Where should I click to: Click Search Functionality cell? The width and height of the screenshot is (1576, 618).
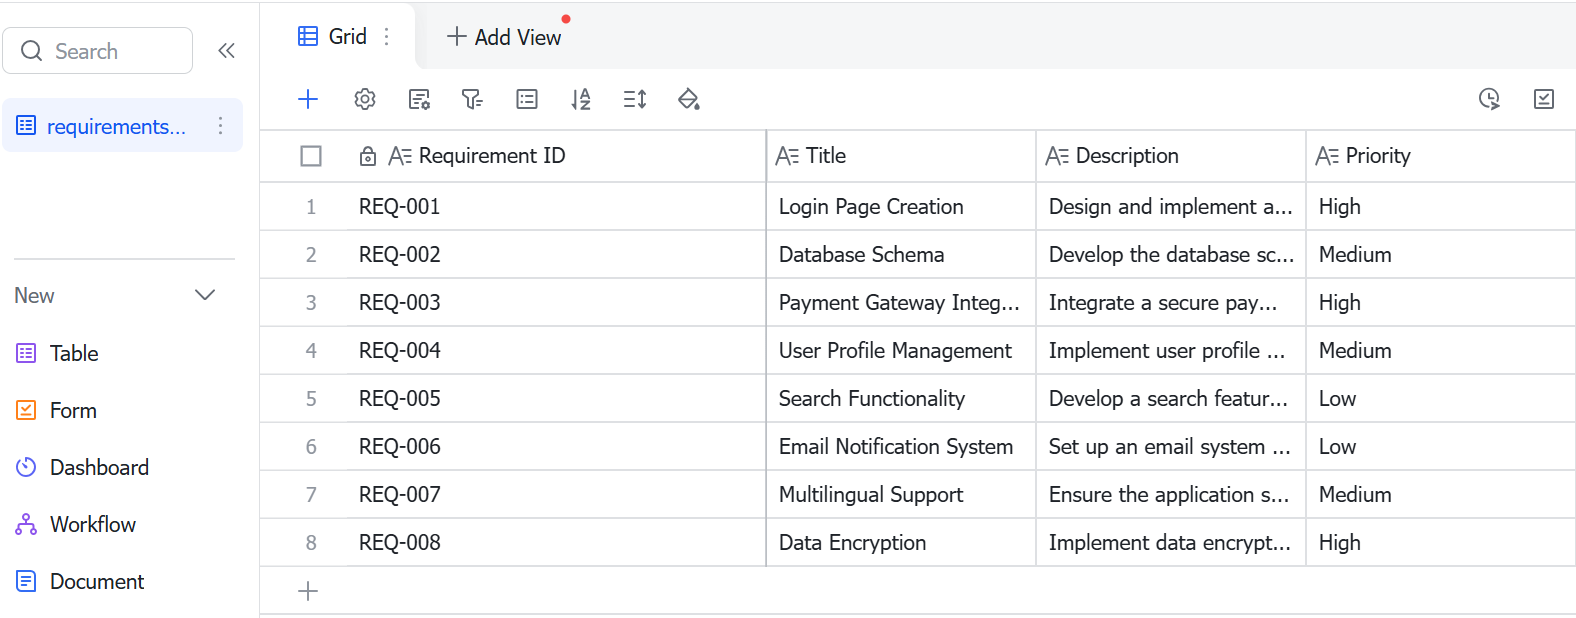(x=901, y=398)
